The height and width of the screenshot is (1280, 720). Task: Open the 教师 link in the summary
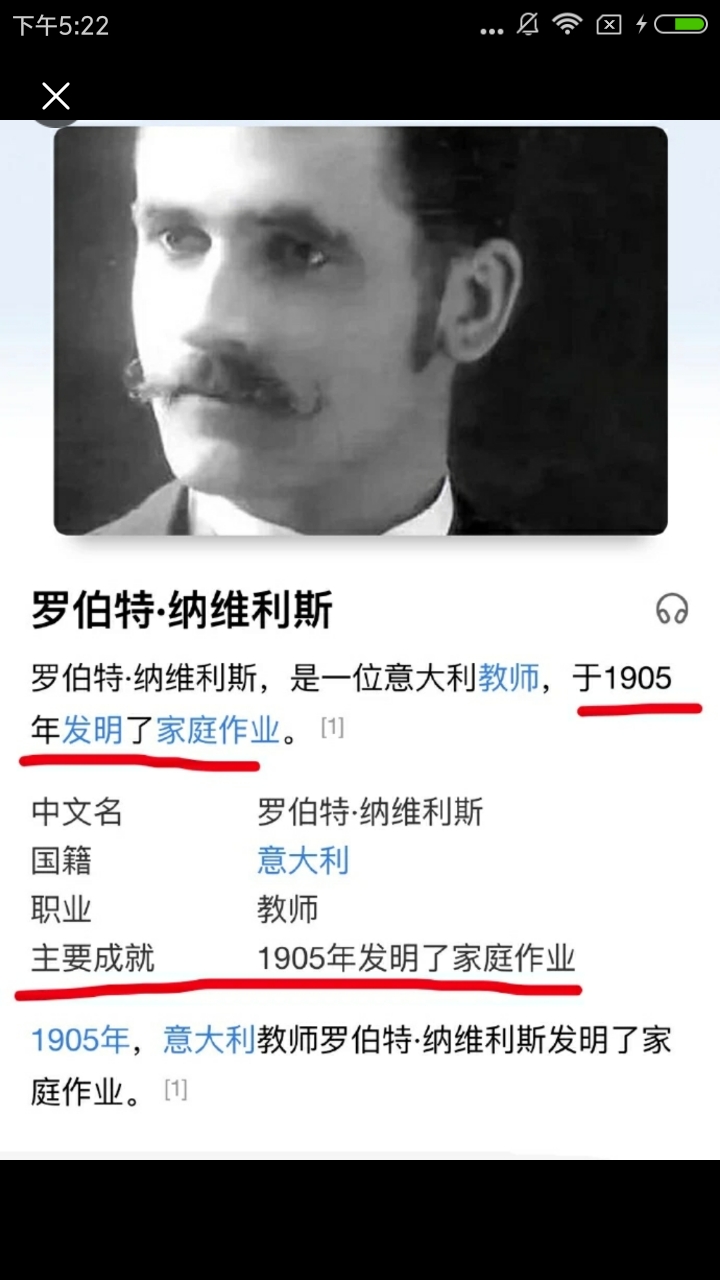point(509,678)
